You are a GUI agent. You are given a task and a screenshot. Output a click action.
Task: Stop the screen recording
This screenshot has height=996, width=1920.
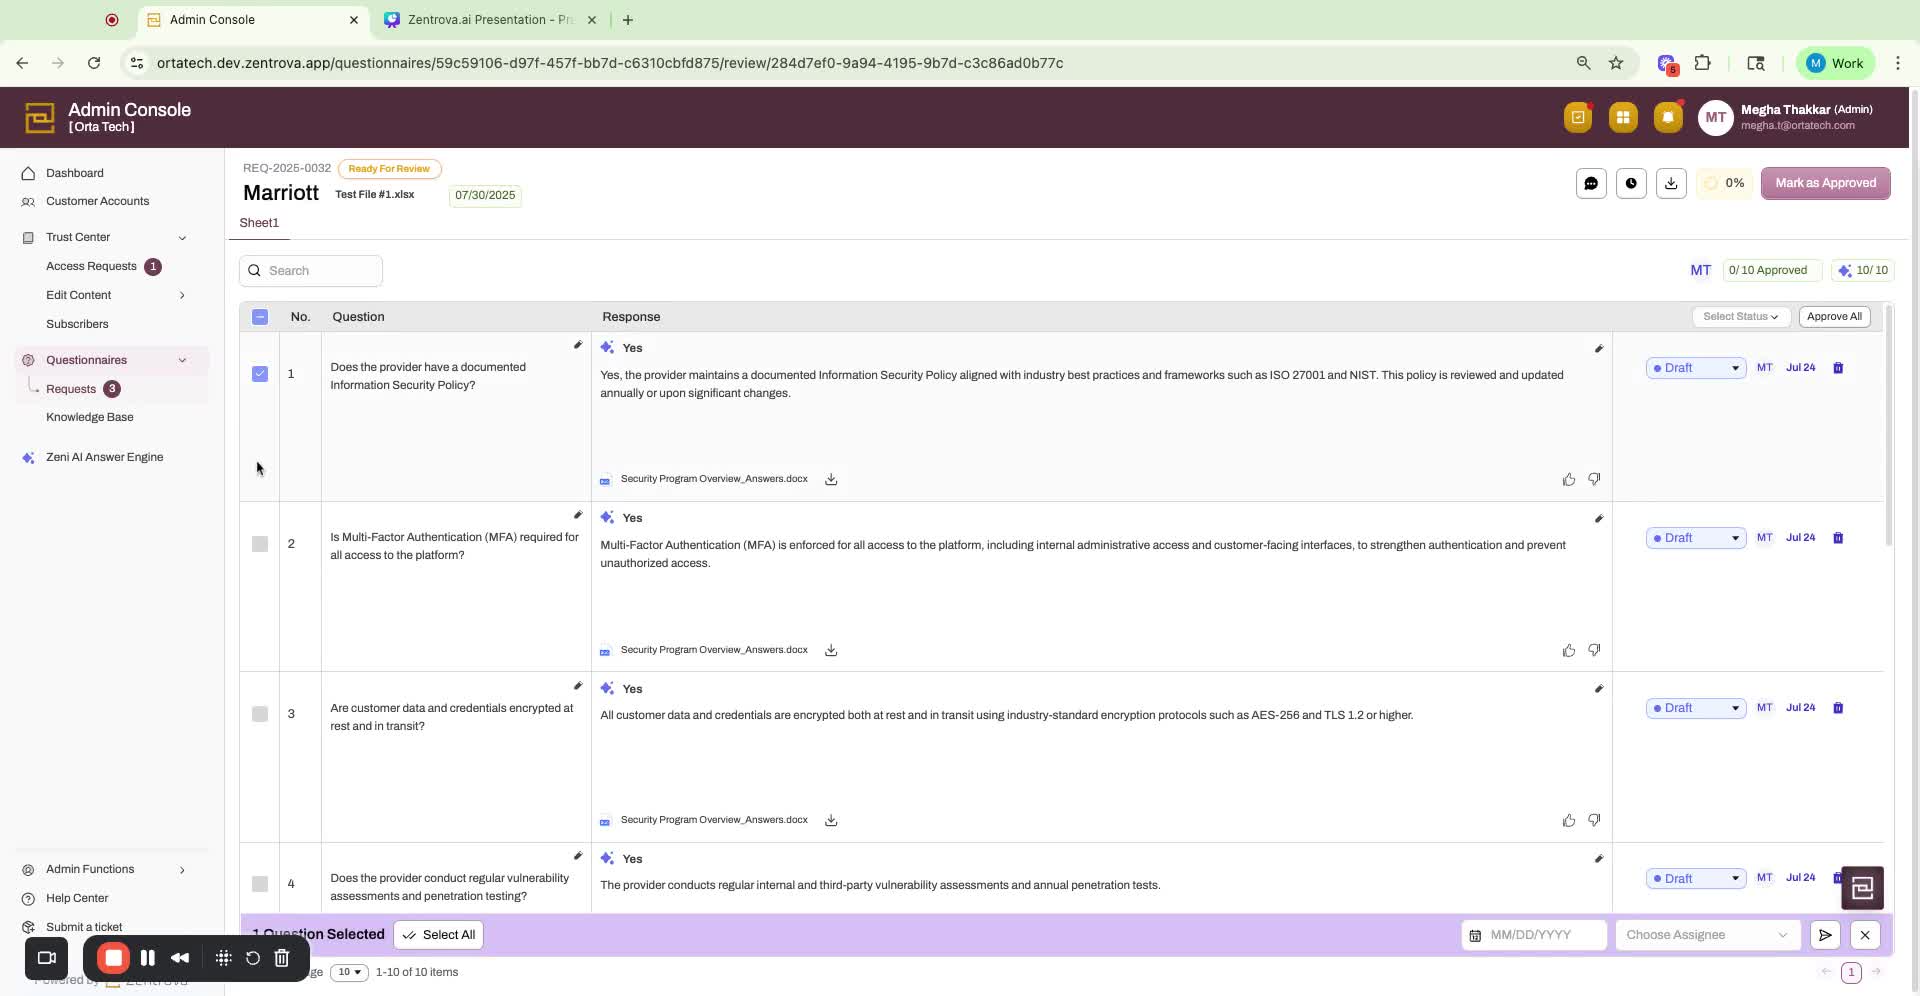point(113,960)
